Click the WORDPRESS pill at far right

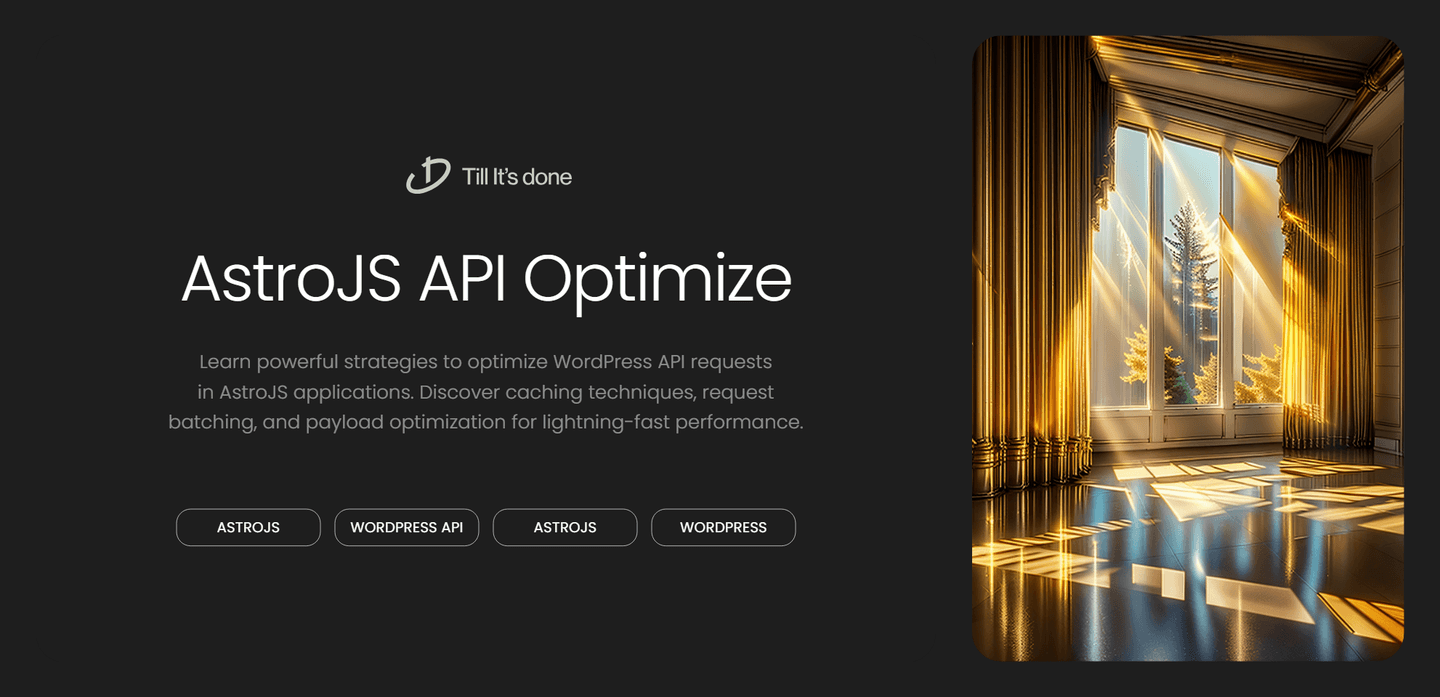(723, 527)
